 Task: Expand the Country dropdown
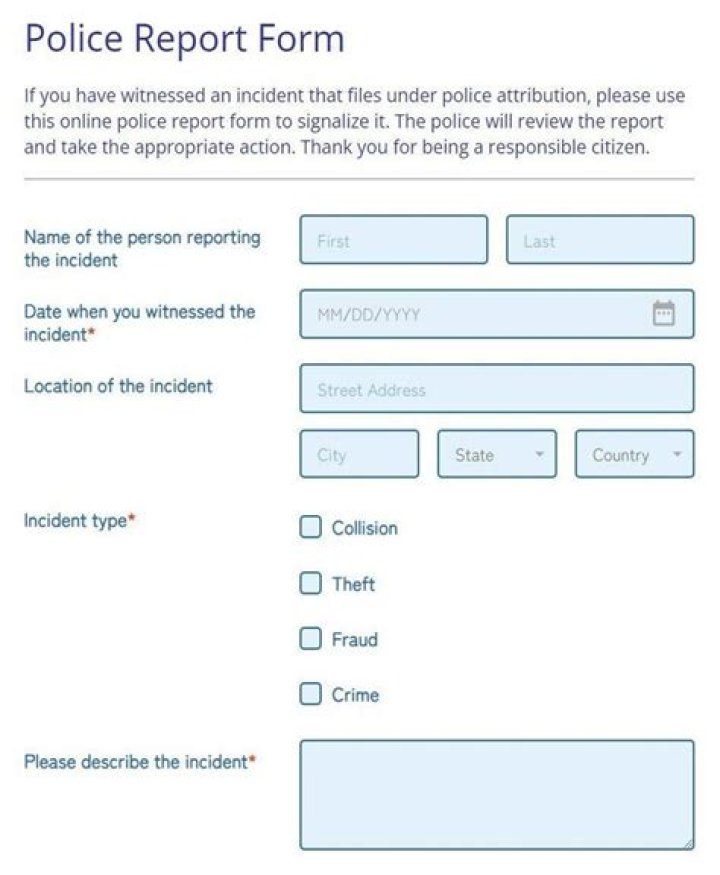[634, 455]
